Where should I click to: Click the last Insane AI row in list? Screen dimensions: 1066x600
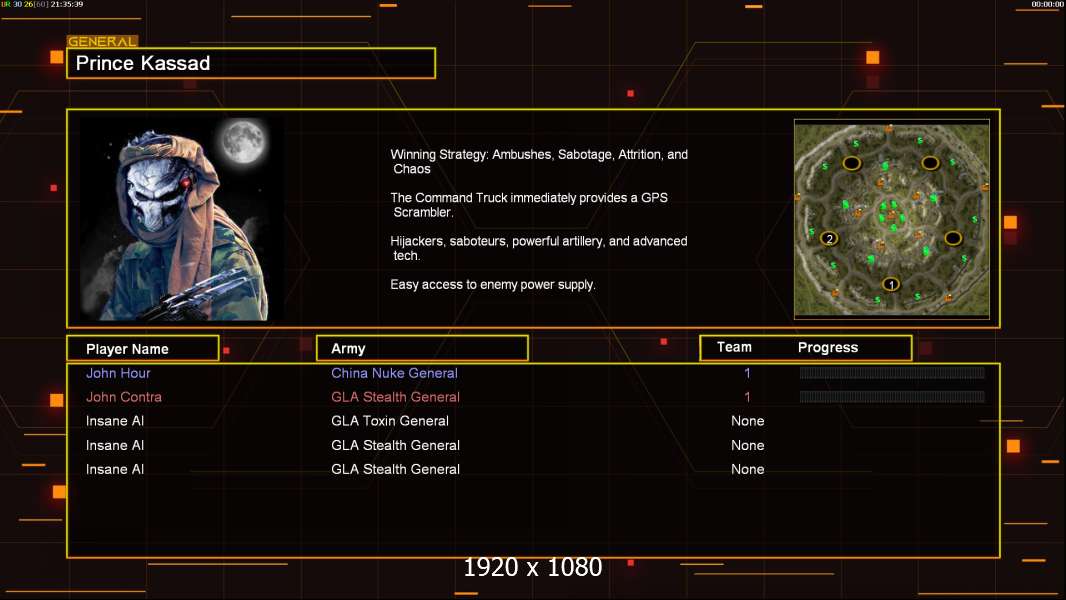(x=115, y=469)
